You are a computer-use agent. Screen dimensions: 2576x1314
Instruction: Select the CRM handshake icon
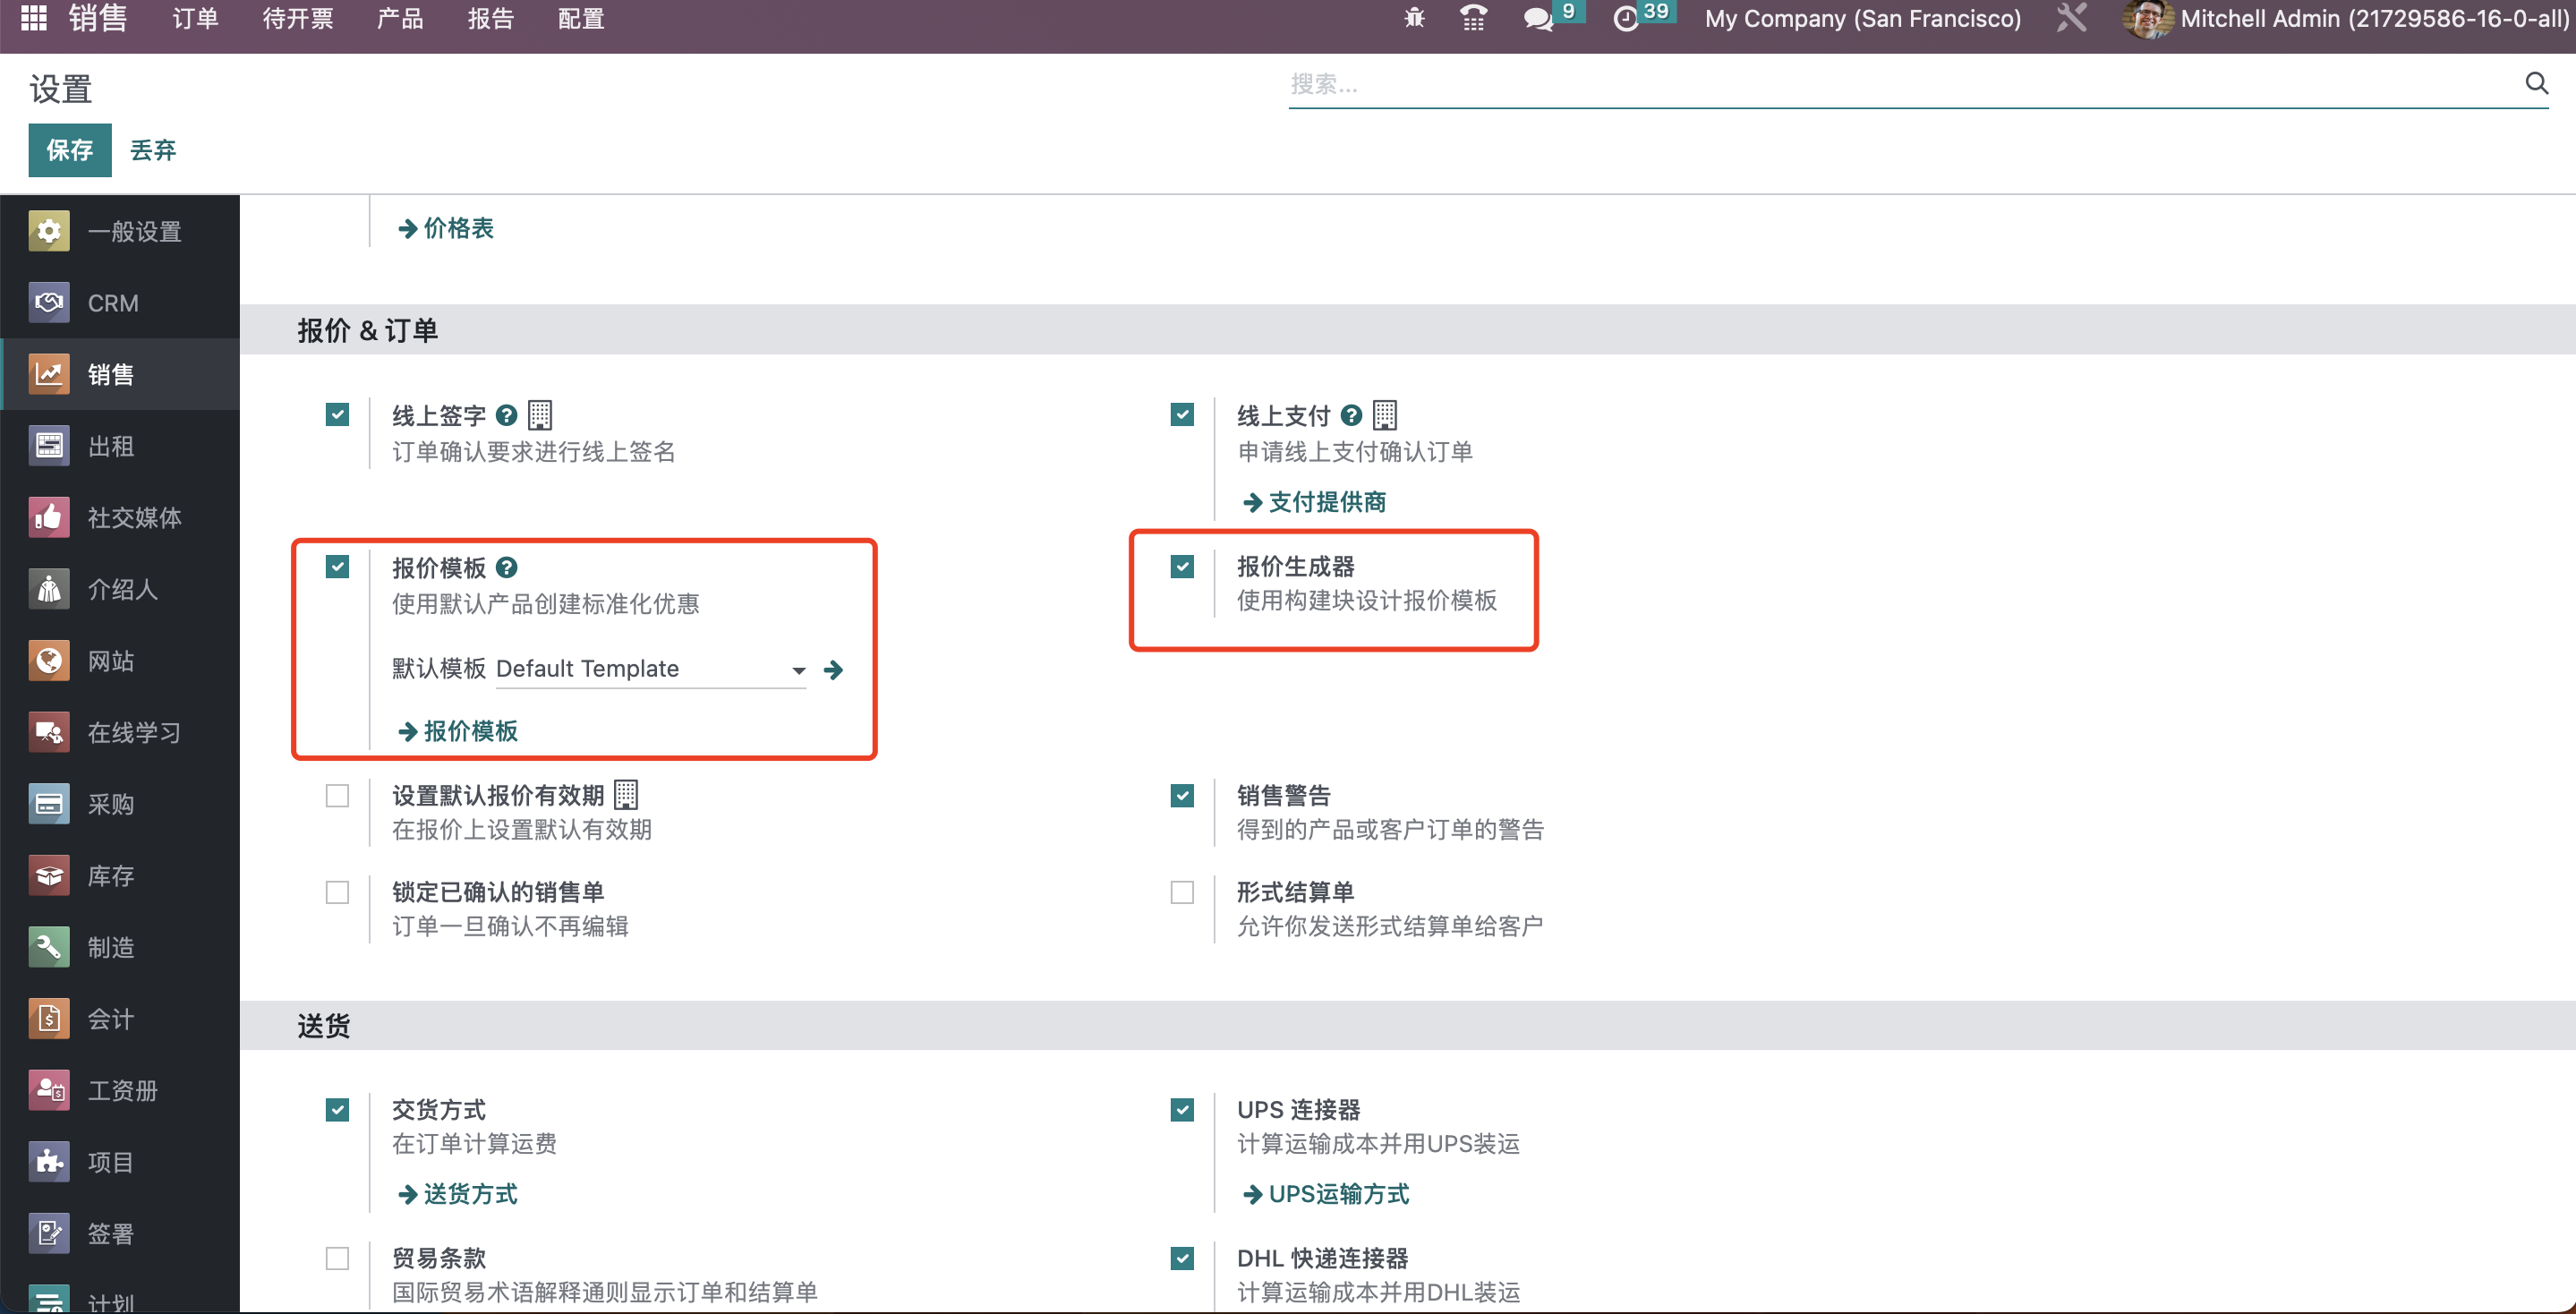(x=49, y=303)
